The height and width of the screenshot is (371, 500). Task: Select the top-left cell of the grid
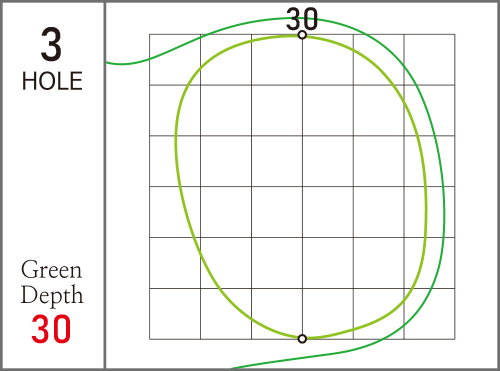pos(175,60)
